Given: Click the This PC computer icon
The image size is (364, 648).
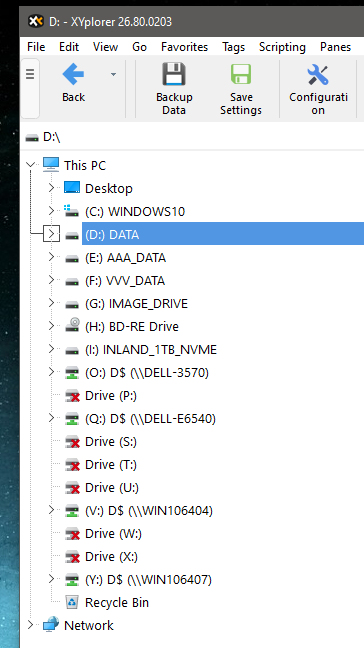Looking at the screenshot, I should pyautogui.click(x=51, y=165).
